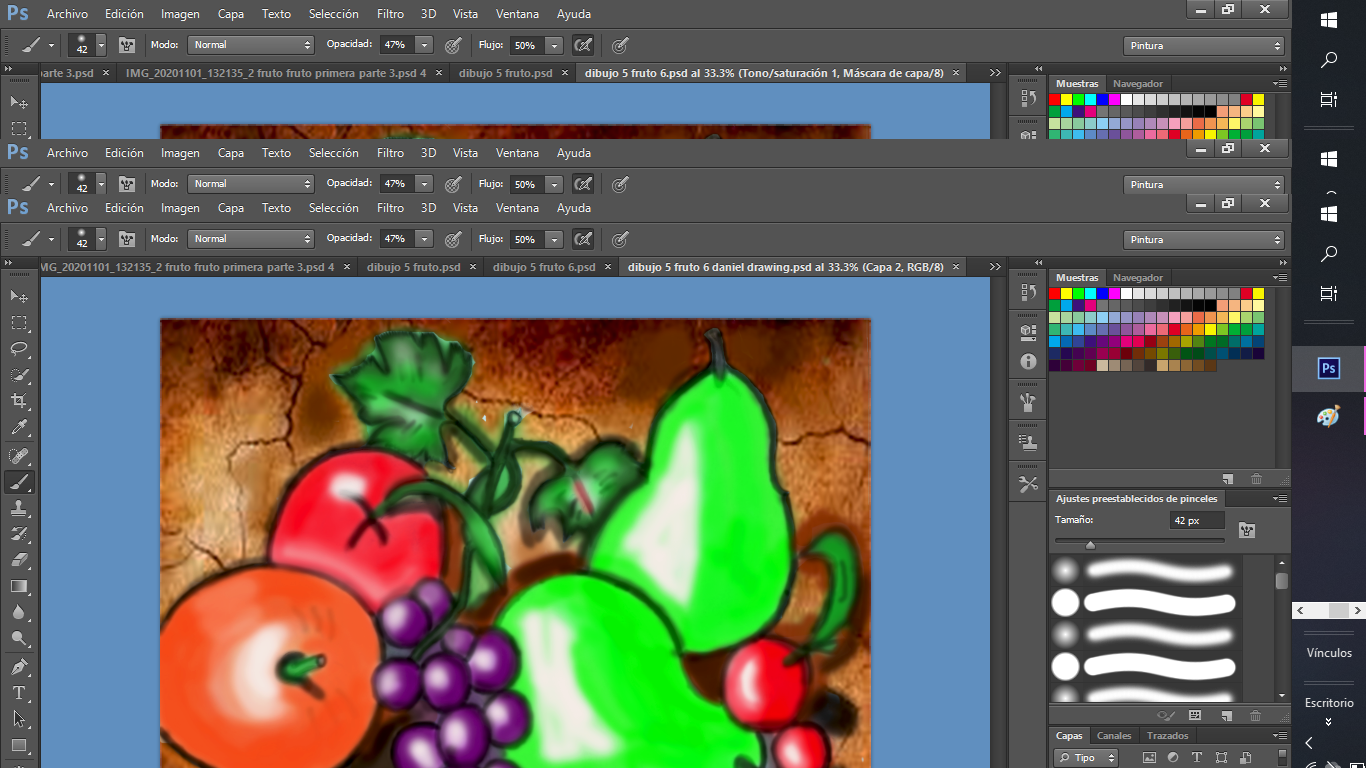This screenshot has height=768, width=1366.
Task: Open Paint app from Windows taskbar
Action: pyautogui.click(x=1328, y=417)
